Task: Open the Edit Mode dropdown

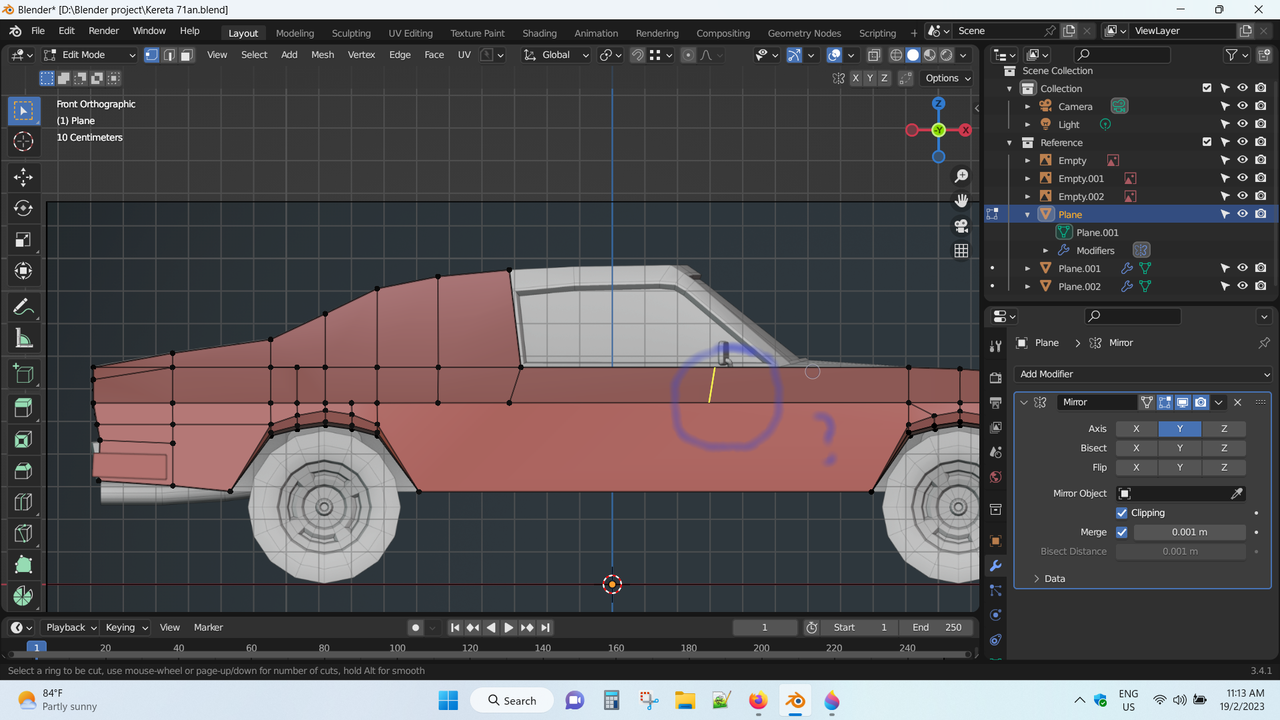Action: click(90, 54)
